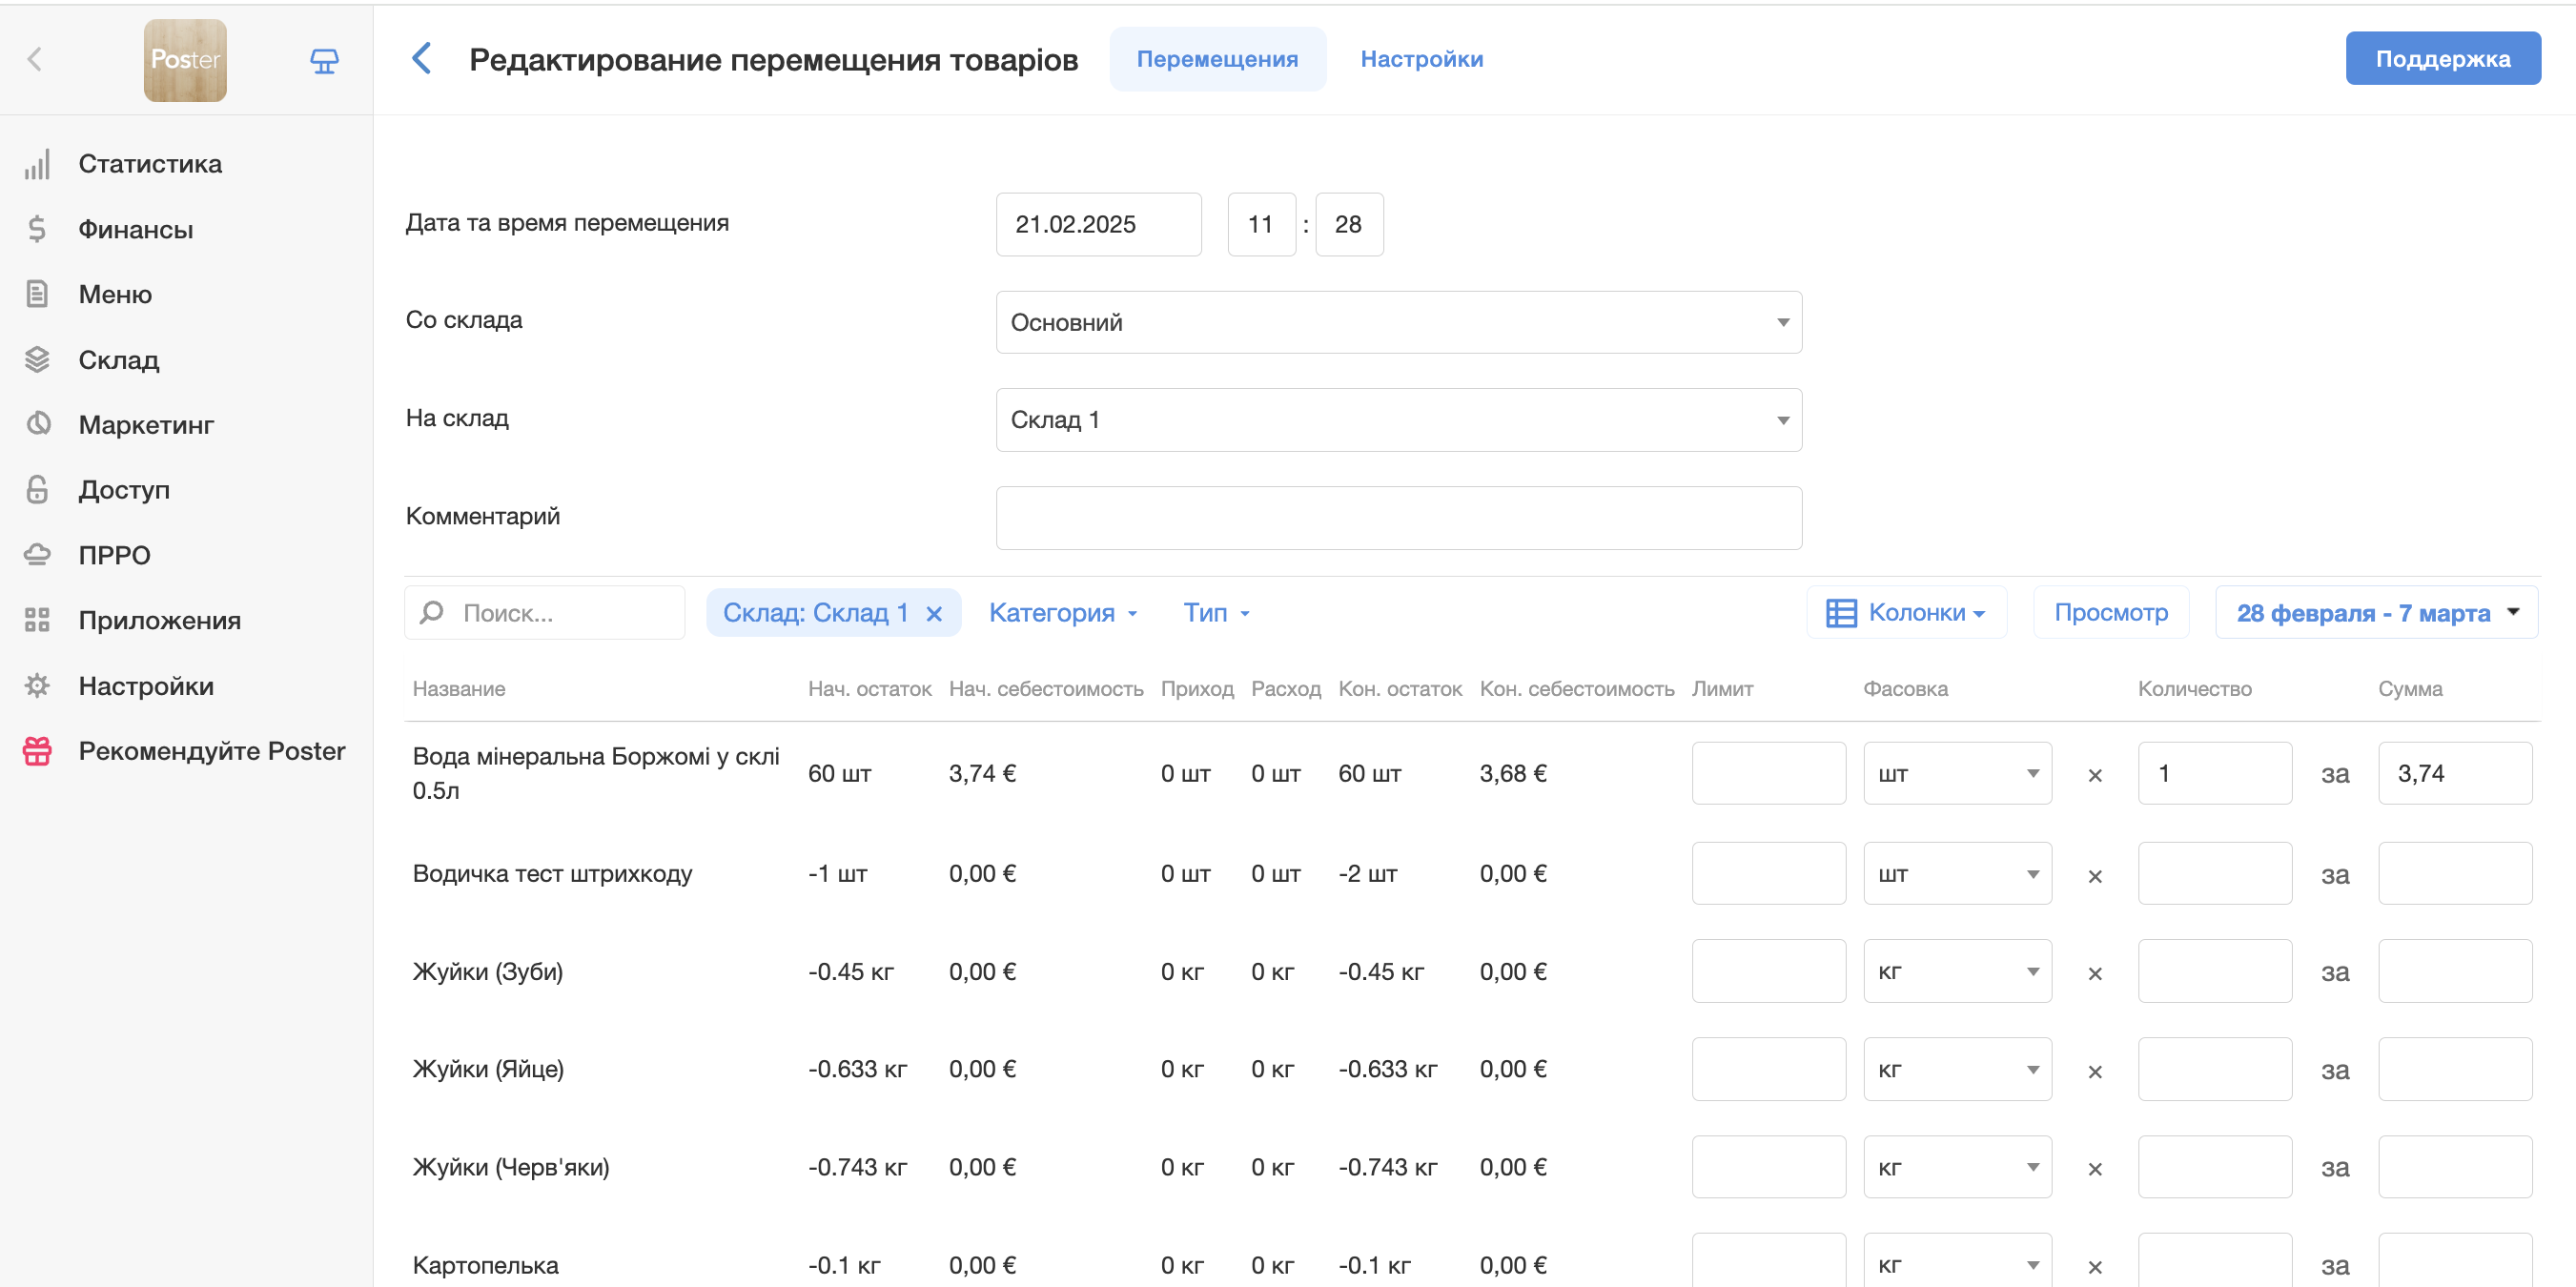Click the Название column header

pyautogui.click(x=459, y=688)
